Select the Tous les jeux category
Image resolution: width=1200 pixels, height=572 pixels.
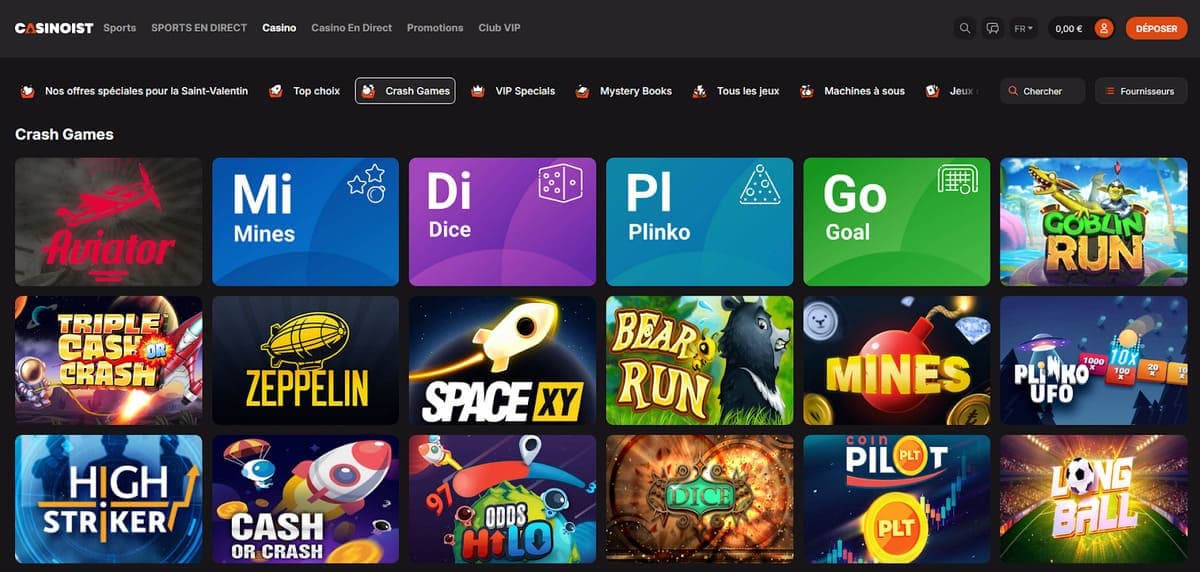(x=736, y=91)
